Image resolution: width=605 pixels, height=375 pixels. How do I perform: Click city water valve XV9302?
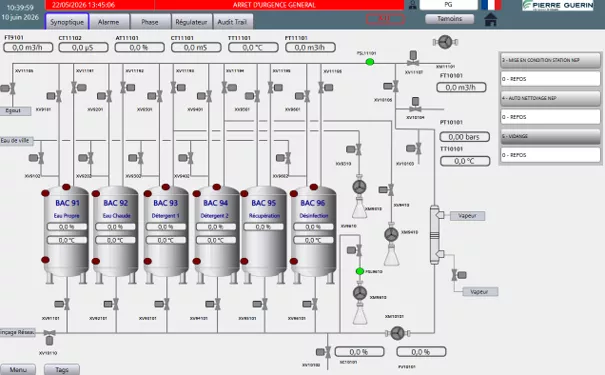(136, 158)
